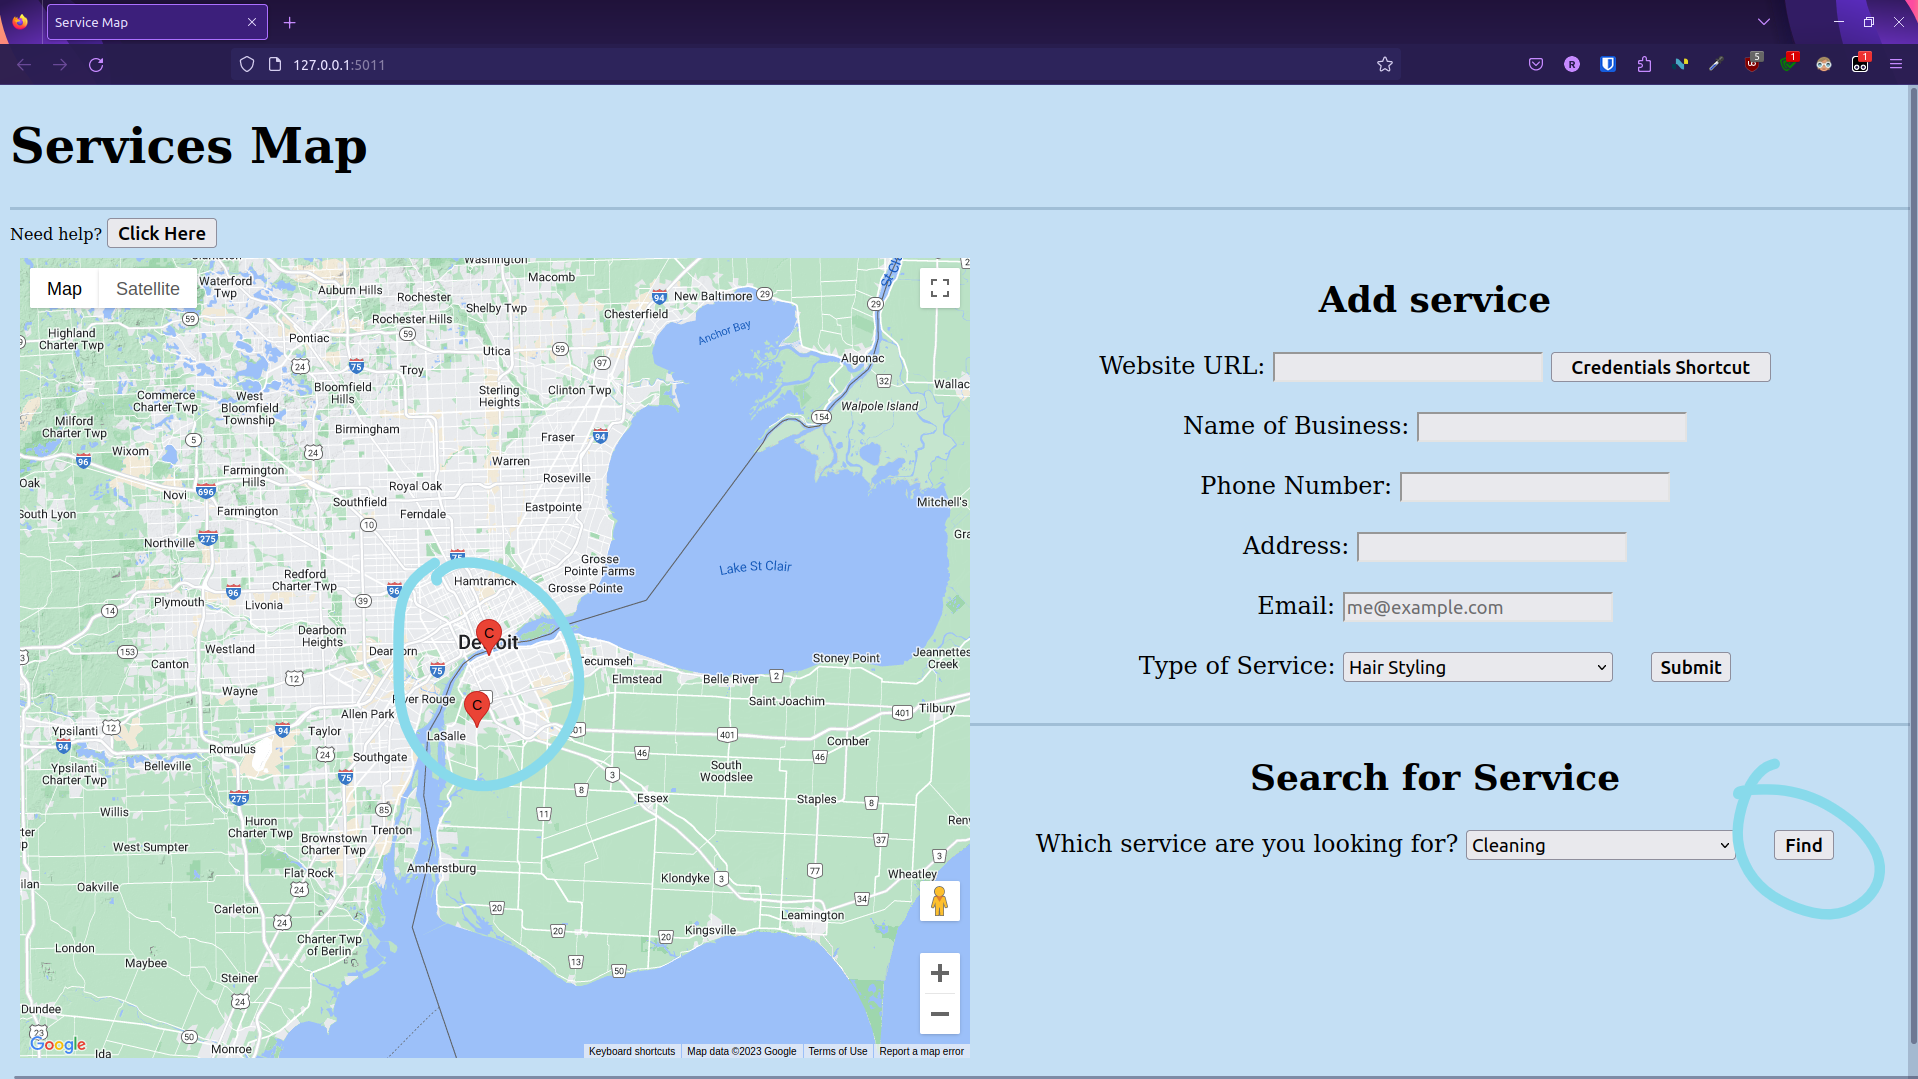
Task: Click the green extension icon with red badge
Action: (x=1788, y=63)
